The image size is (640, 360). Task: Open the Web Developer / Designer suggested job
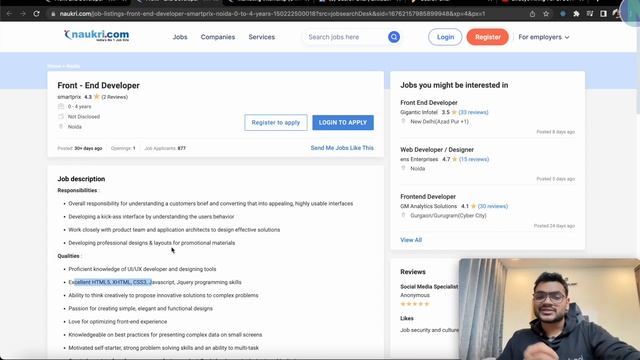click(x=437, y=149)
